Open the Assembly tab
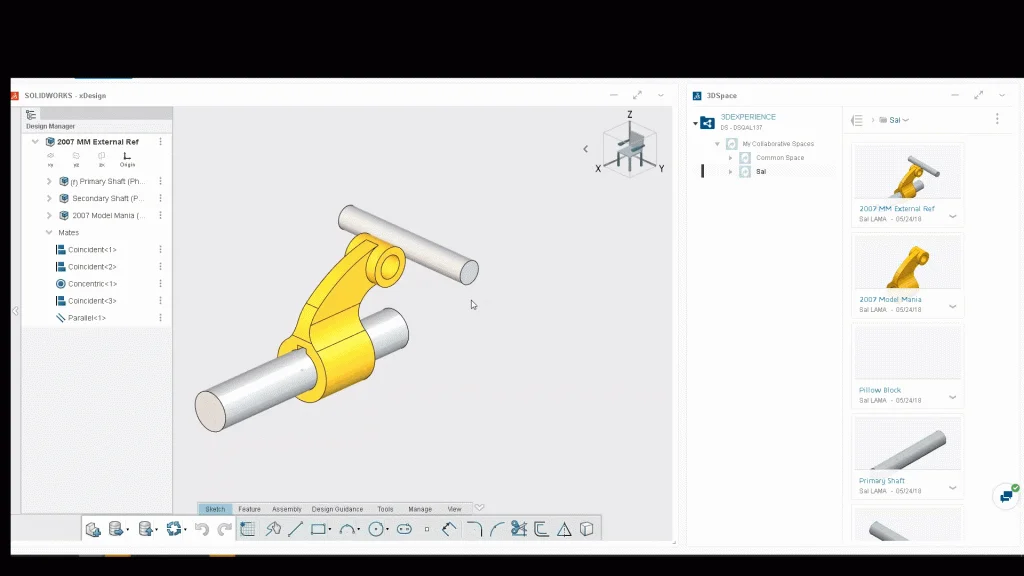The width and height of the screenshot is (1024, 576). [286, 509]
